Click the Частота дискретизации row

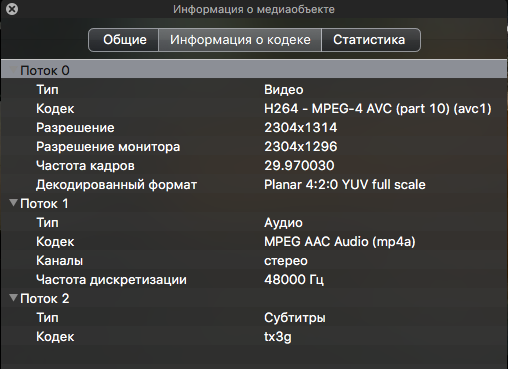254,279
